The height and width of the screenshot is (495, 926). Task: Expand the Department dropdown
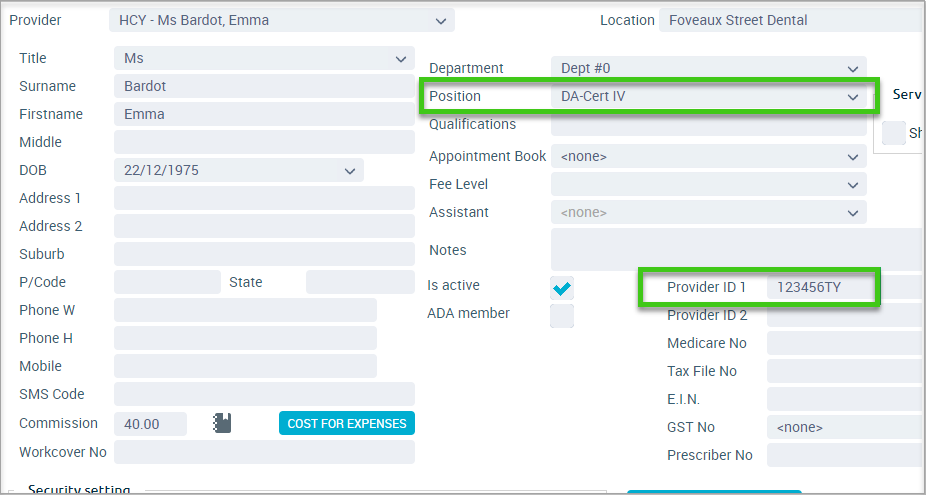click(x=852, y=69)
